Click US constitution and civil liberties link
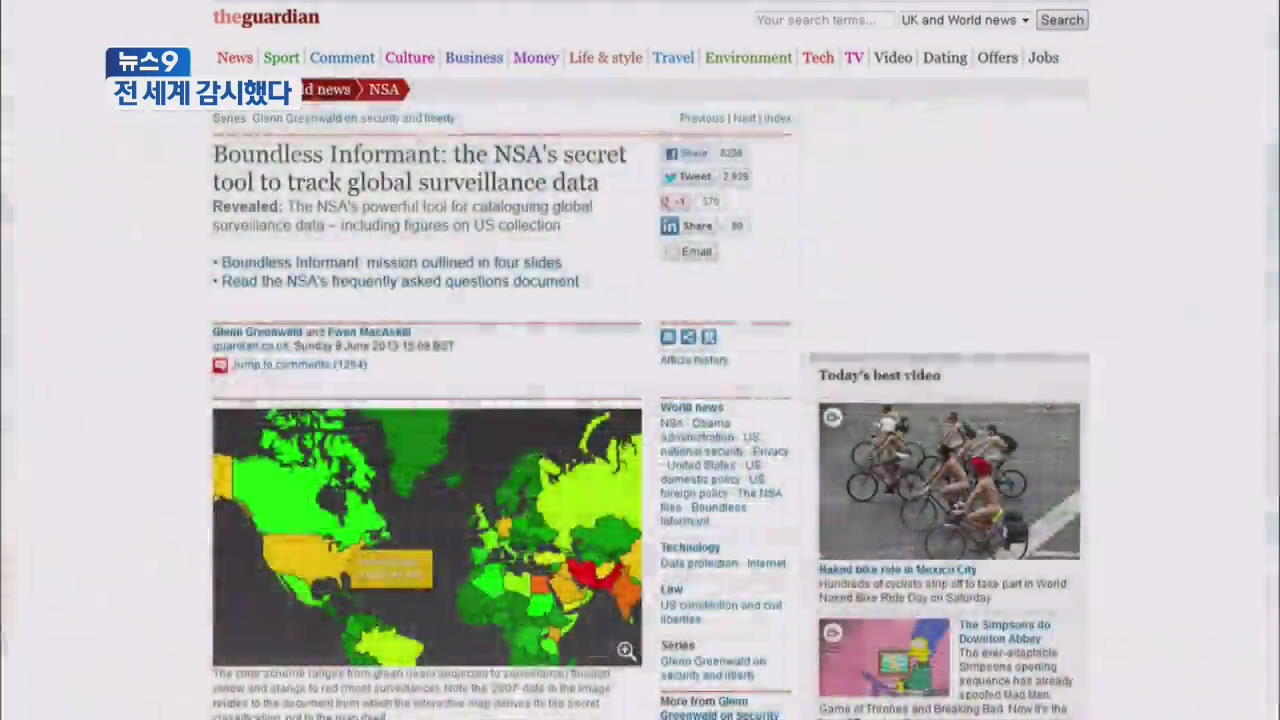 [721, 612]
